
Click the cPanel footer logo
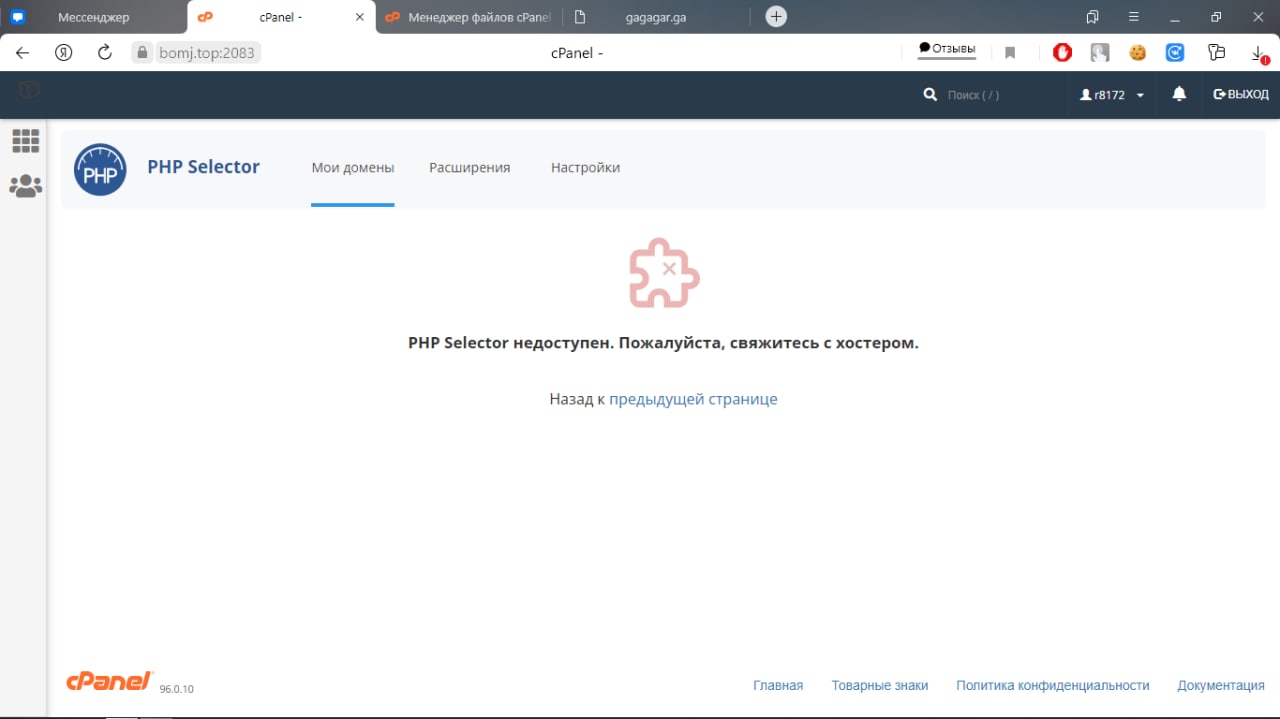[110, 681]
